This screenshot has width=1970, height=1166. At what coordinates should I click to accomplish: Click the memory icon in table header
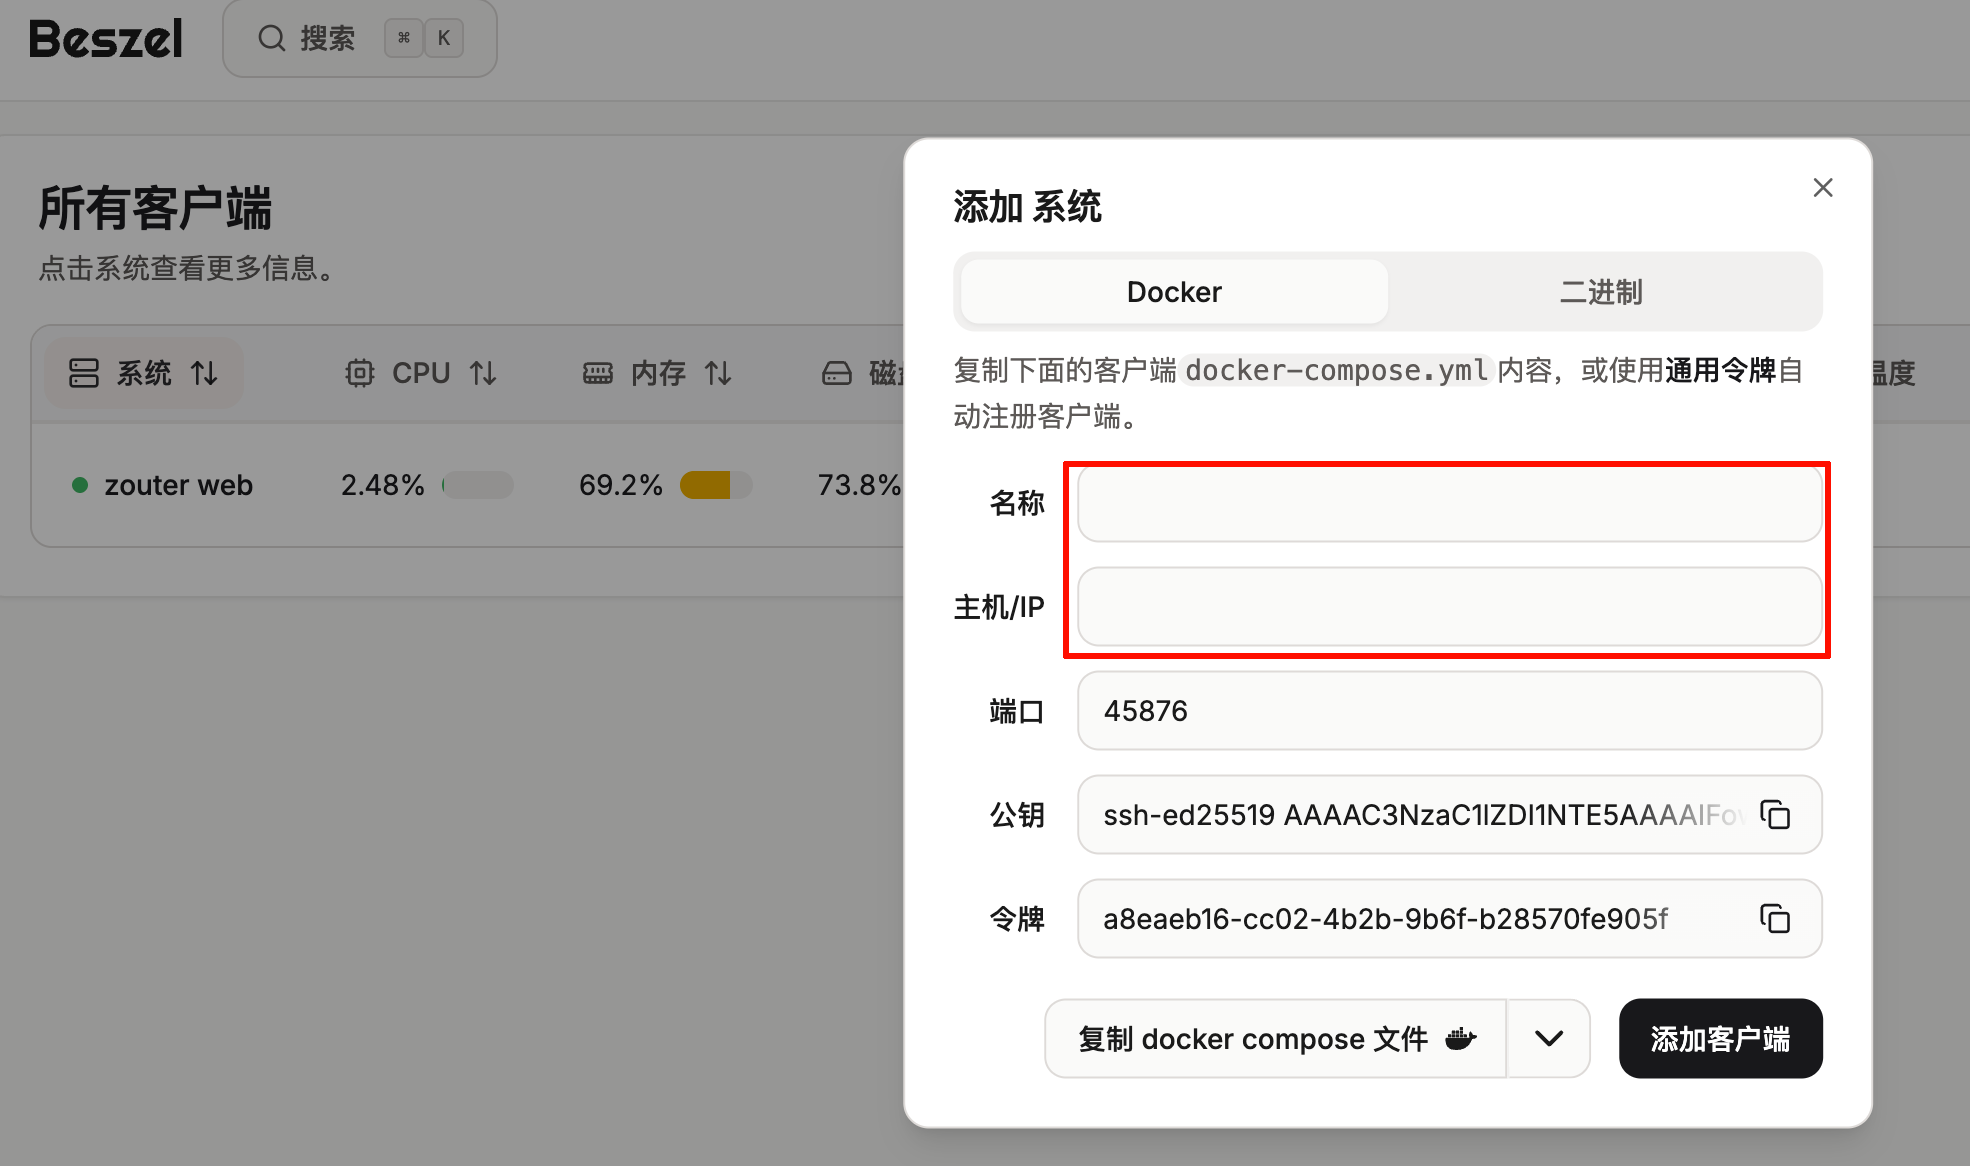[598, 373]
